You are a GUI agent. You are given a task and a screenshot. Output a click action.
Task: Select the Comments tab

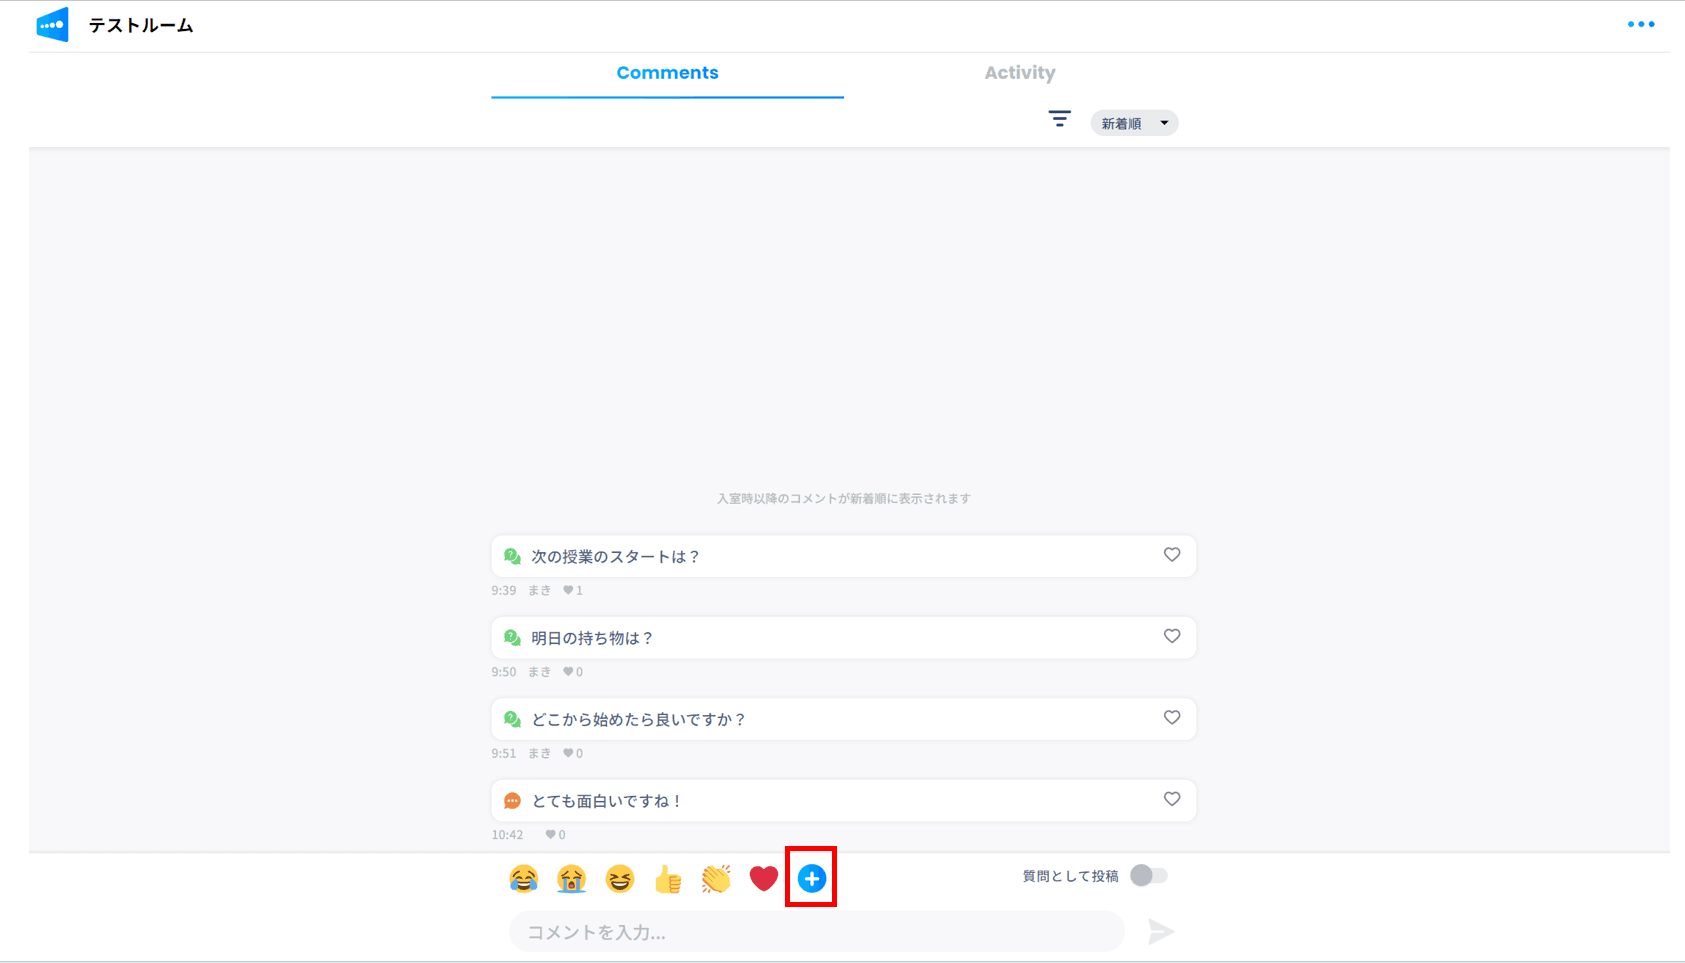click(667, 72)
